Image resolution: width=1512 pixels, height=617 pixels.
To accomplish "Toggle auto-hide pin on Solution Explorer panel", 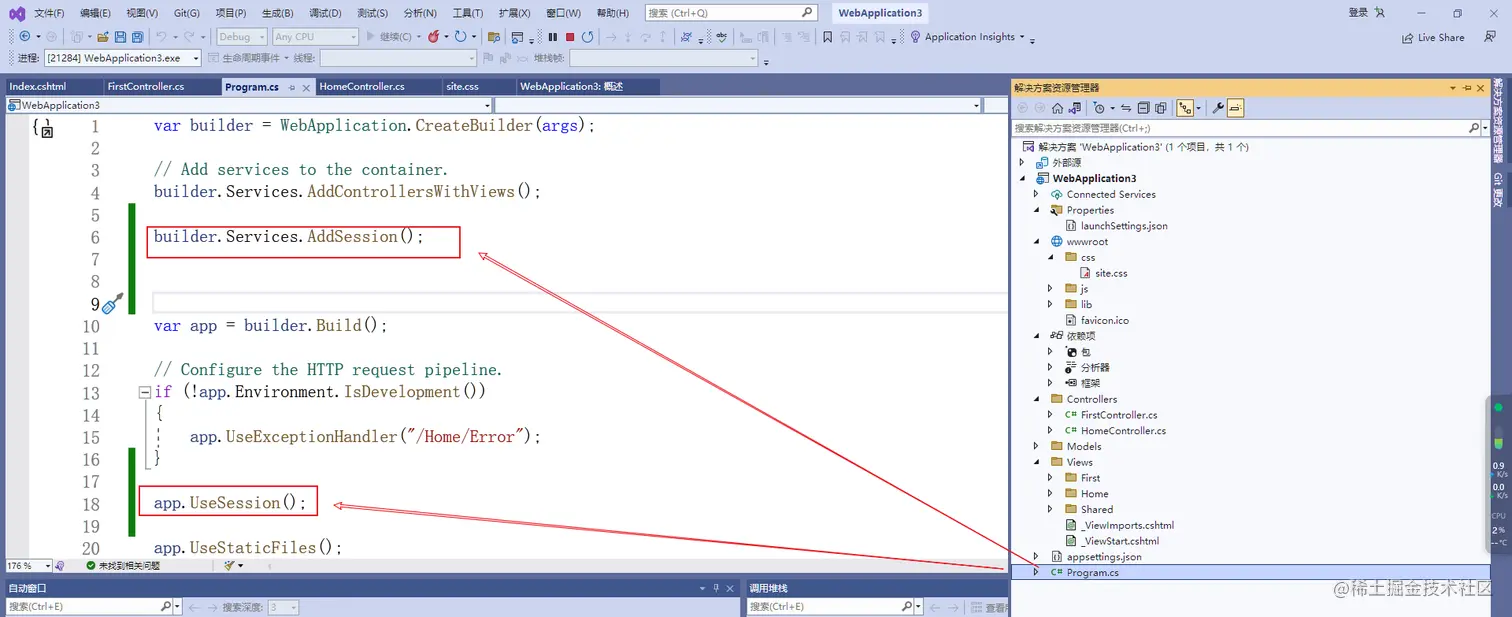I will pos(1466,88).
